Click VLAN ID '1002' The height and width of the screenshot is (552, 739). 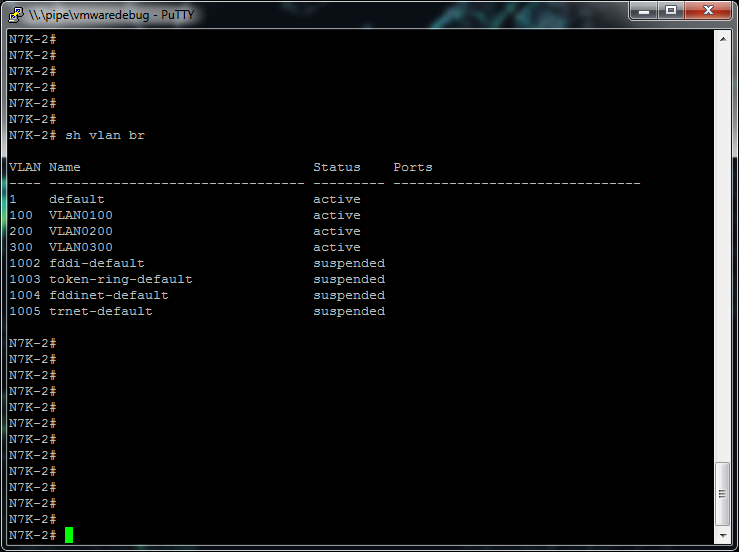point(25,264)
